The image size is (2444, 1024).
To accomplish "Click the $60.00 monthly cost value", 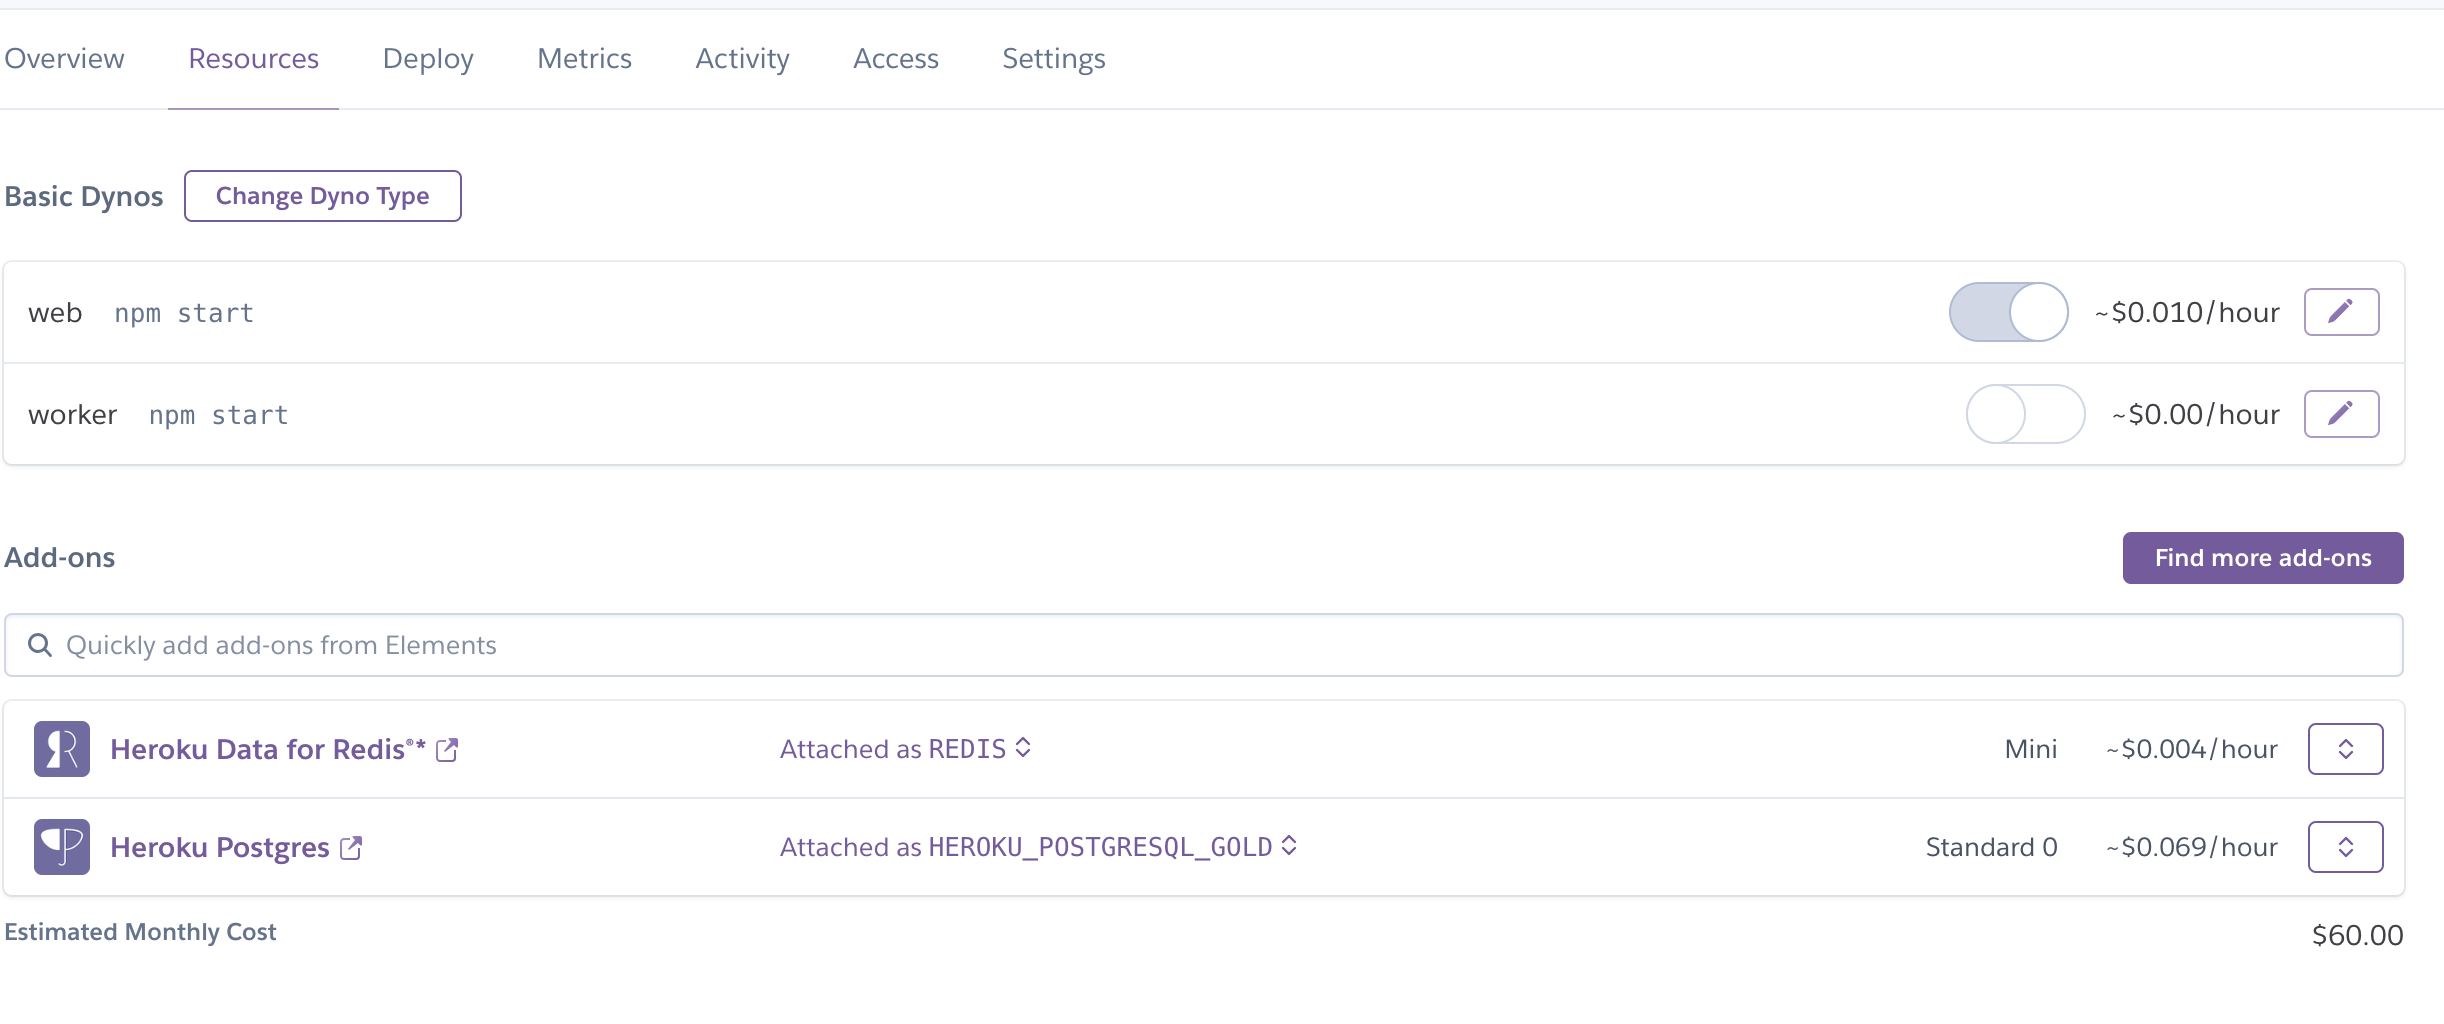I will (x=2357, y=935).
